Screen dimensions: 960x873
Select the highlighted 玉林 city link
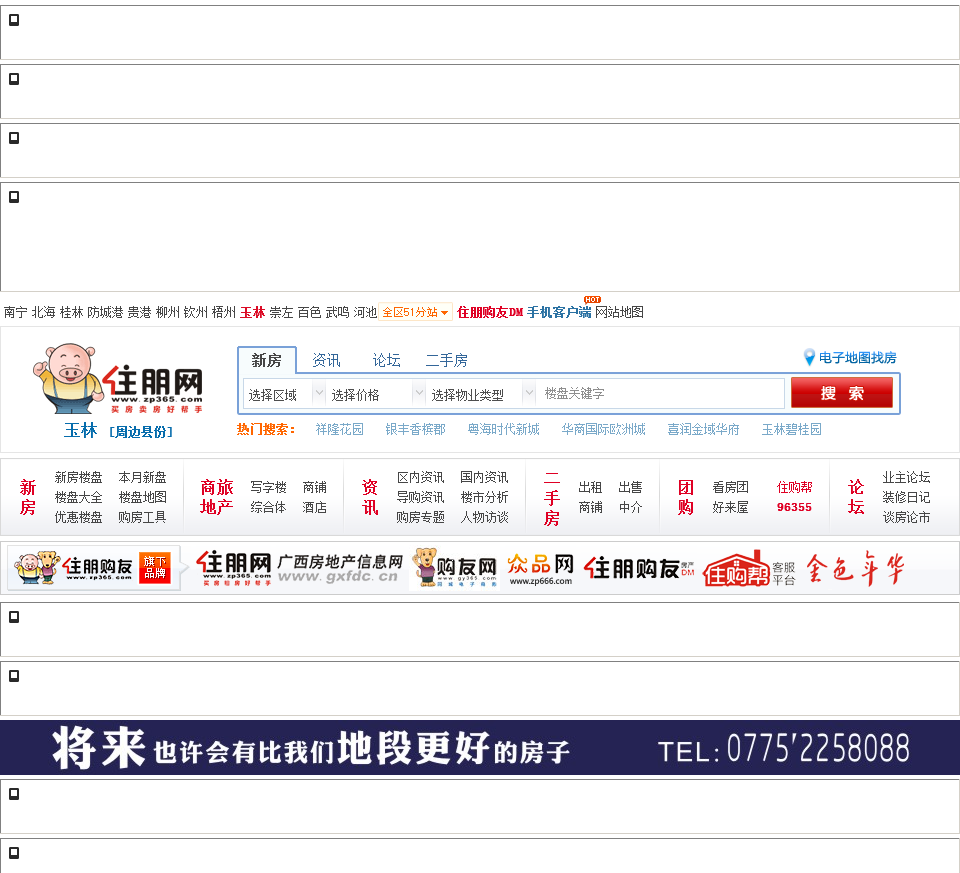click(252, 312)
